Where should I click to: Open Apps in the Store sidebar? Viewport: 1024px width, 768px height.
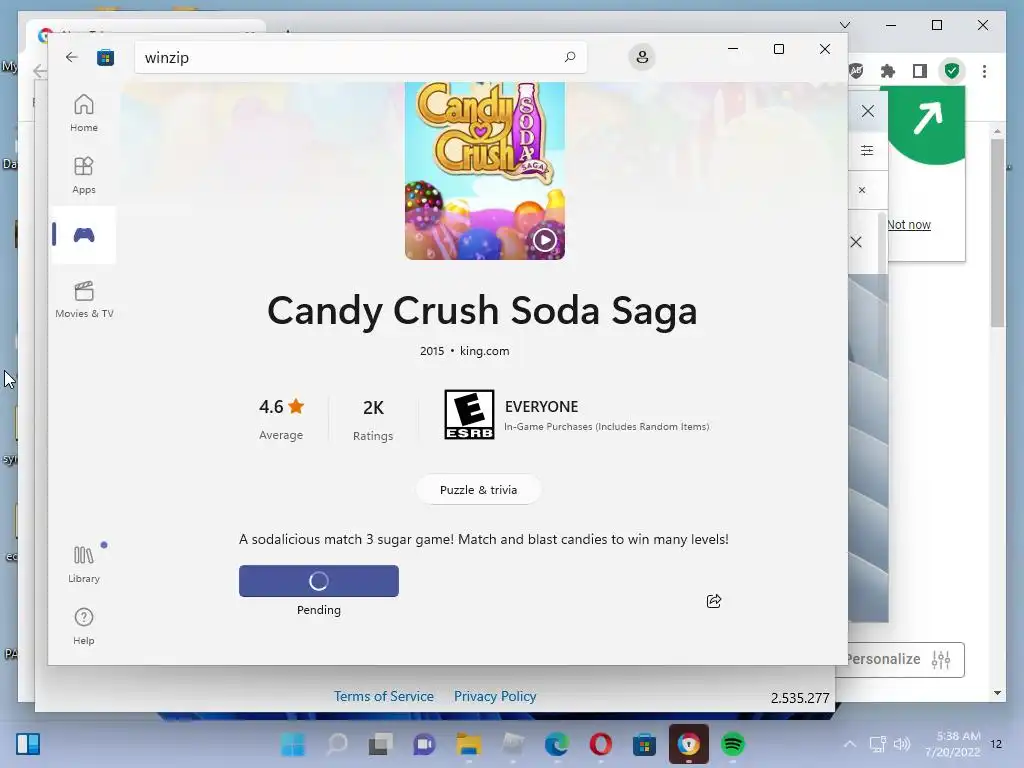(84, 175)
